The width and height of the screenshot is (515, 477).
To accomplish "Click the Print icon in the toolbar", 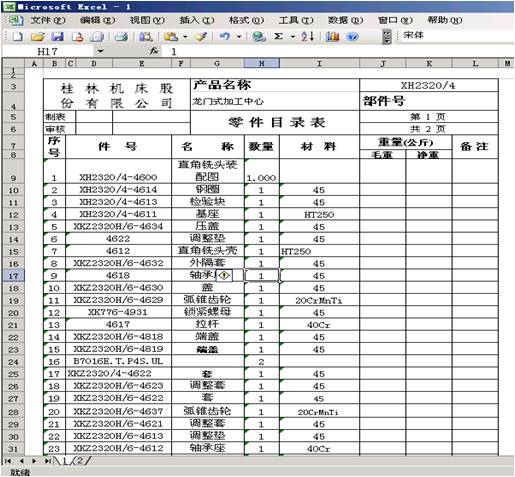I will [x=121, y=36].
